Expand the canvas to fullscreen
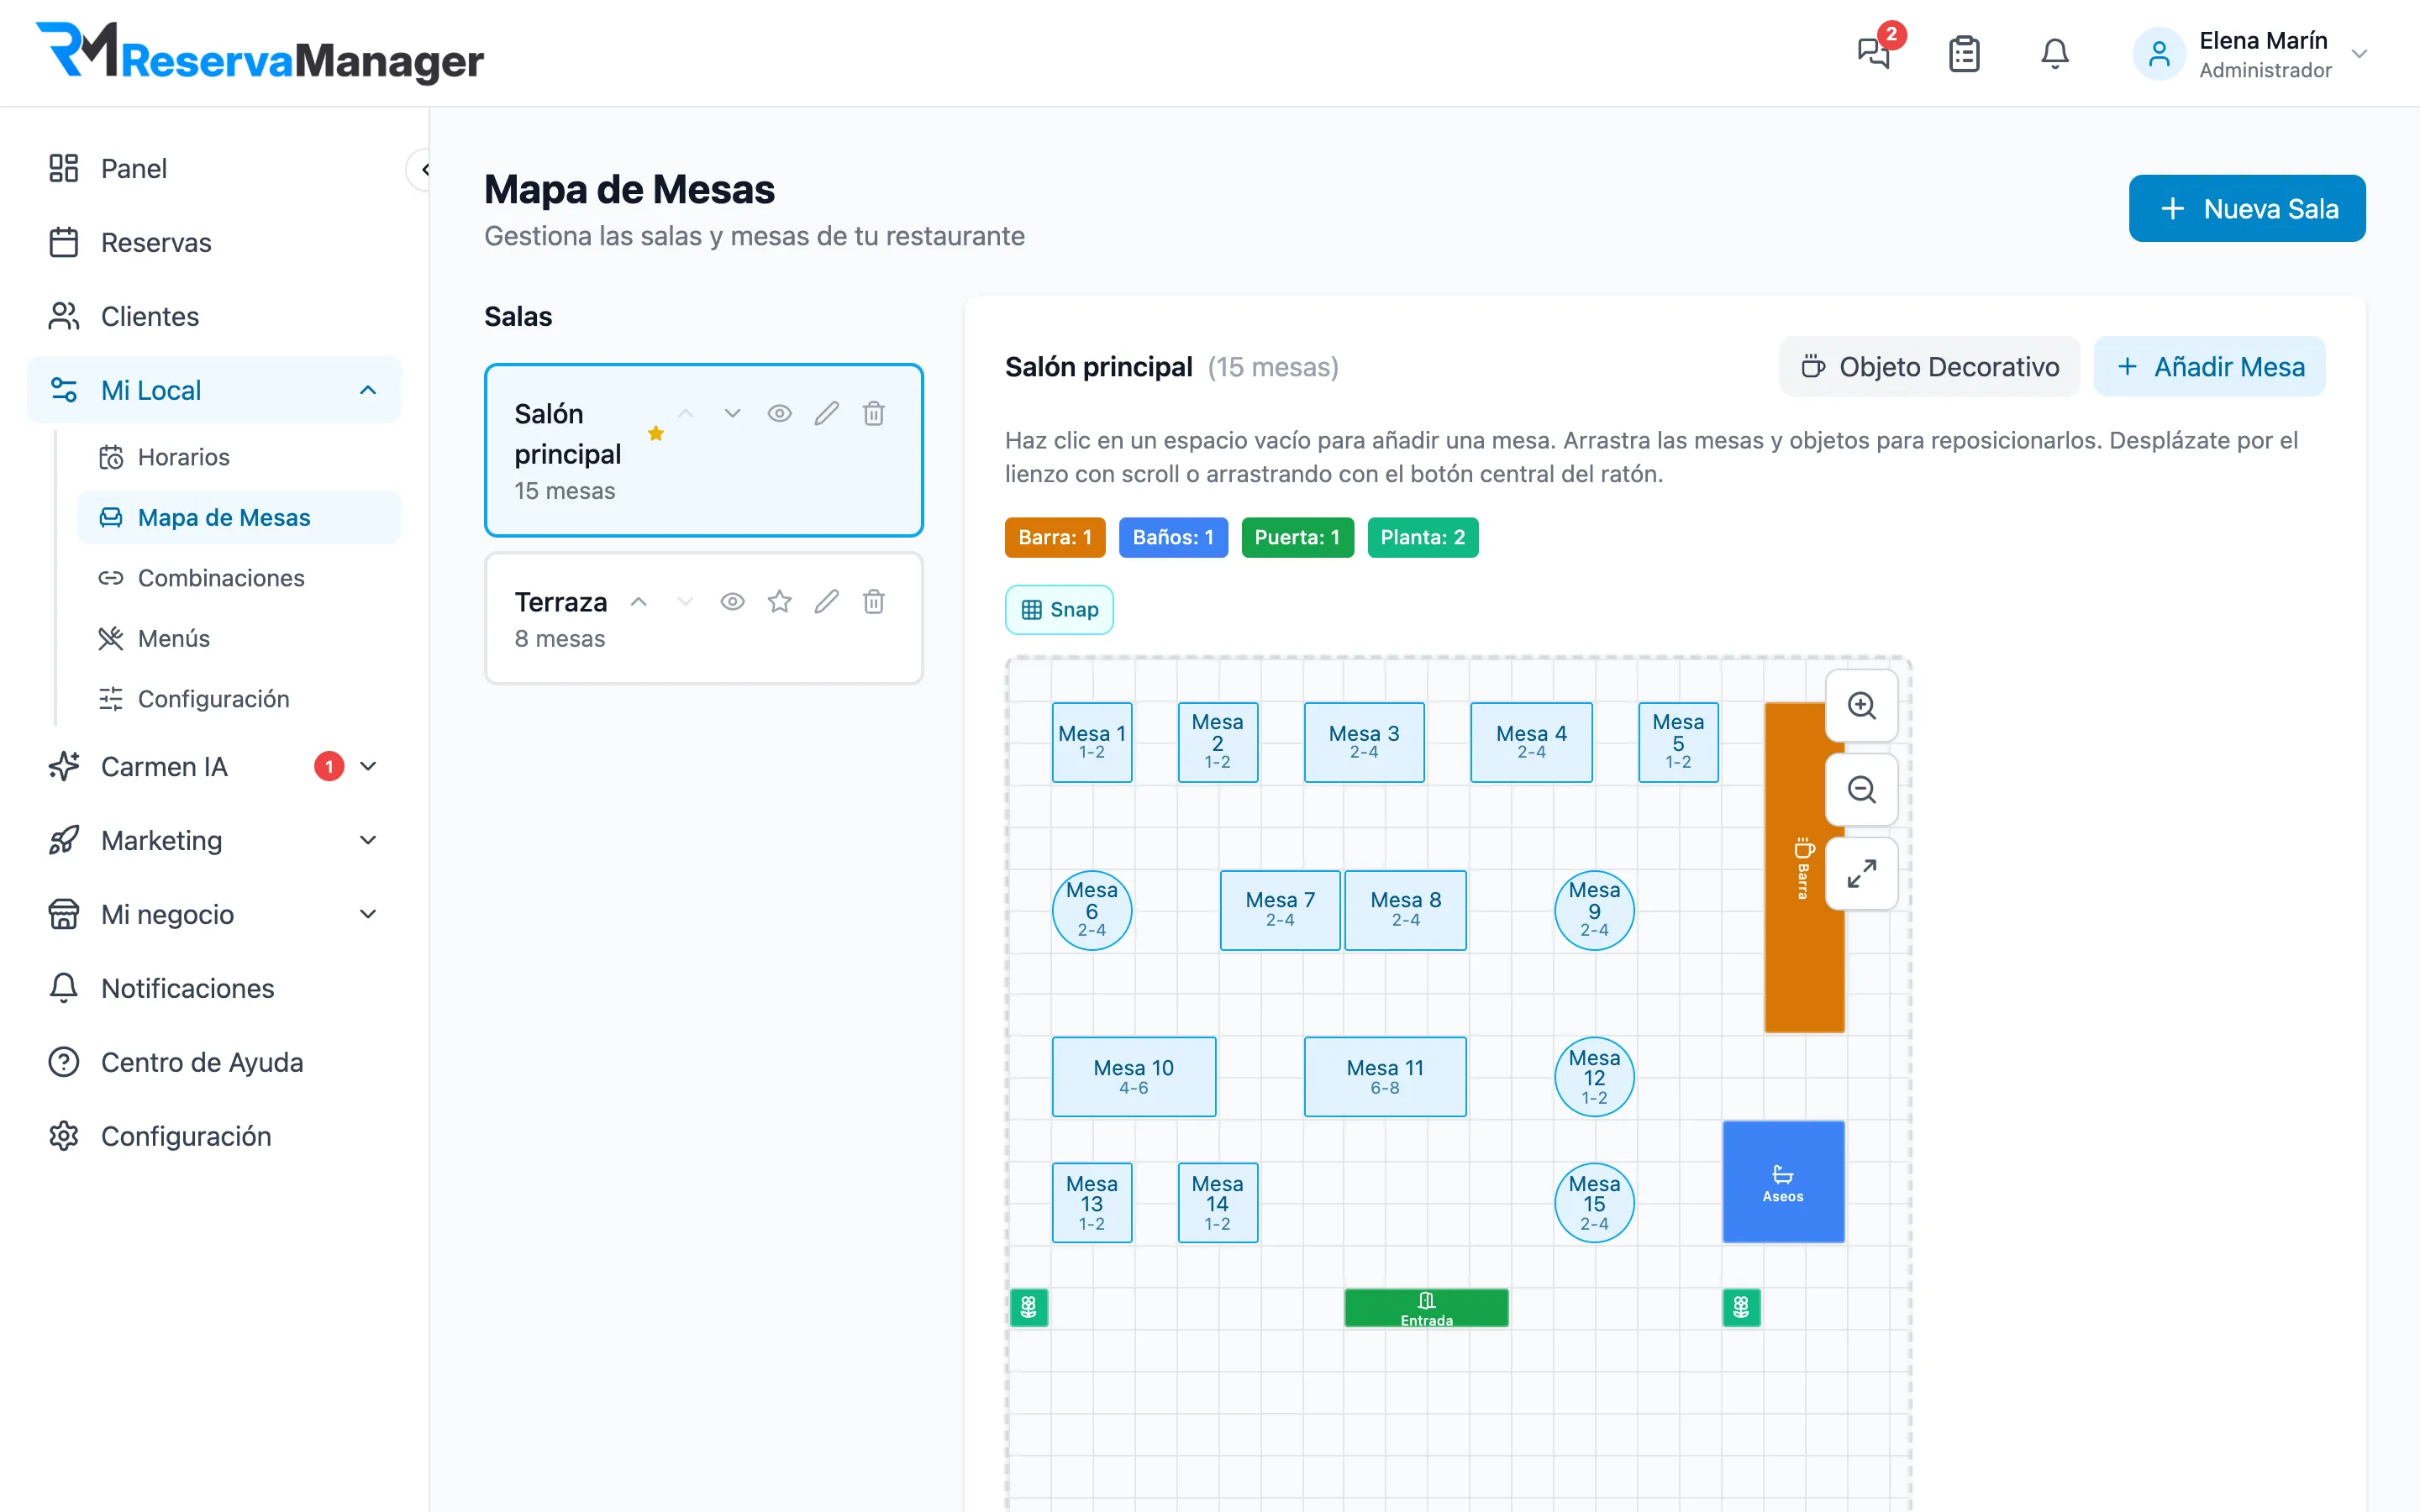The image size is (2420, 1512). point(1861,873)
